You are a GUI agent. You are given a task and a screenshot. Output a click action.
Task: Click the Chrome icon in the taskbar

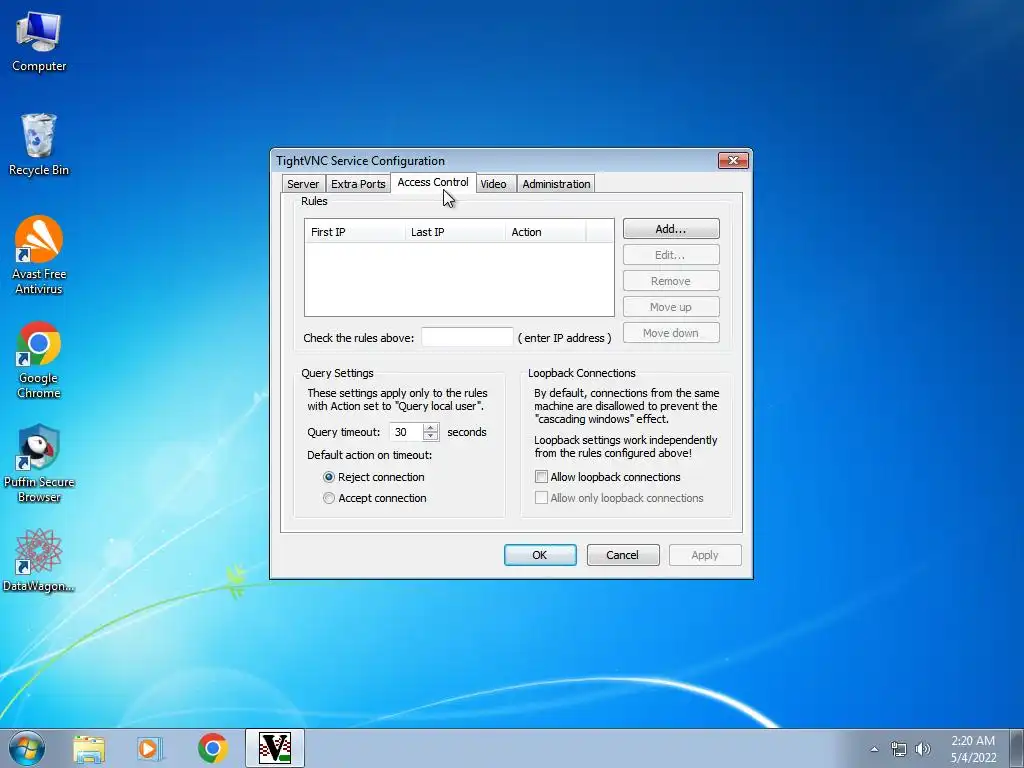pos(212,748)
